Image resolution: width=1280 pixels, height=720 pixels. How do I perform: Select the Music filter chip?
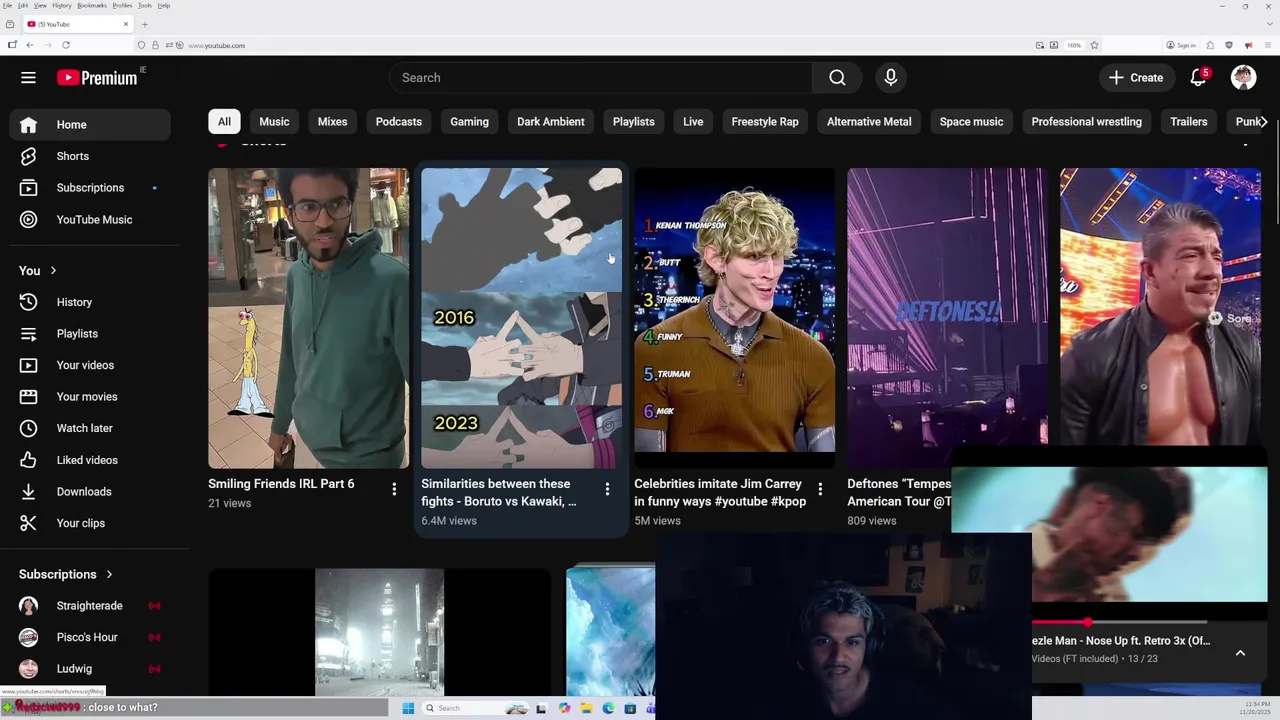point(274,122)
